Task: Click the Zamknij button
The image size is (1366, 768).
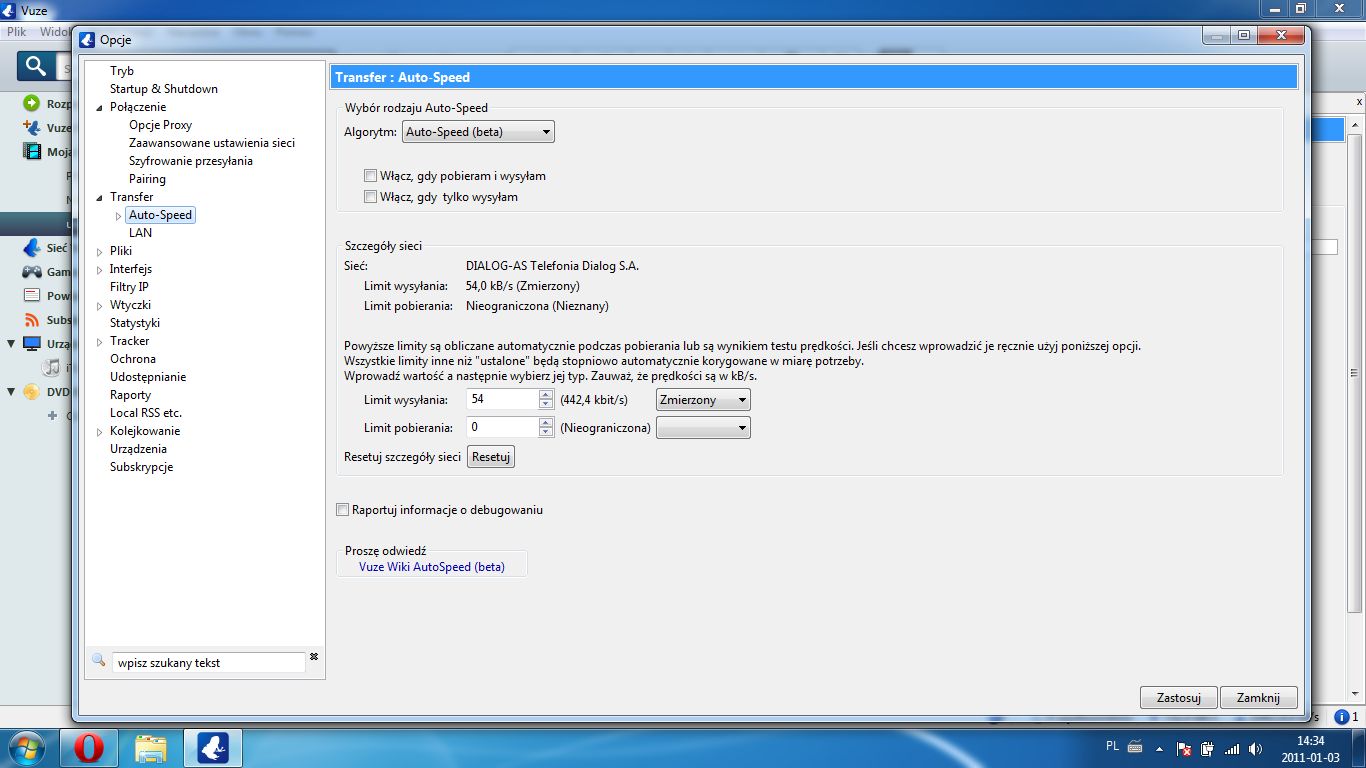Action: click(1259, 698)
